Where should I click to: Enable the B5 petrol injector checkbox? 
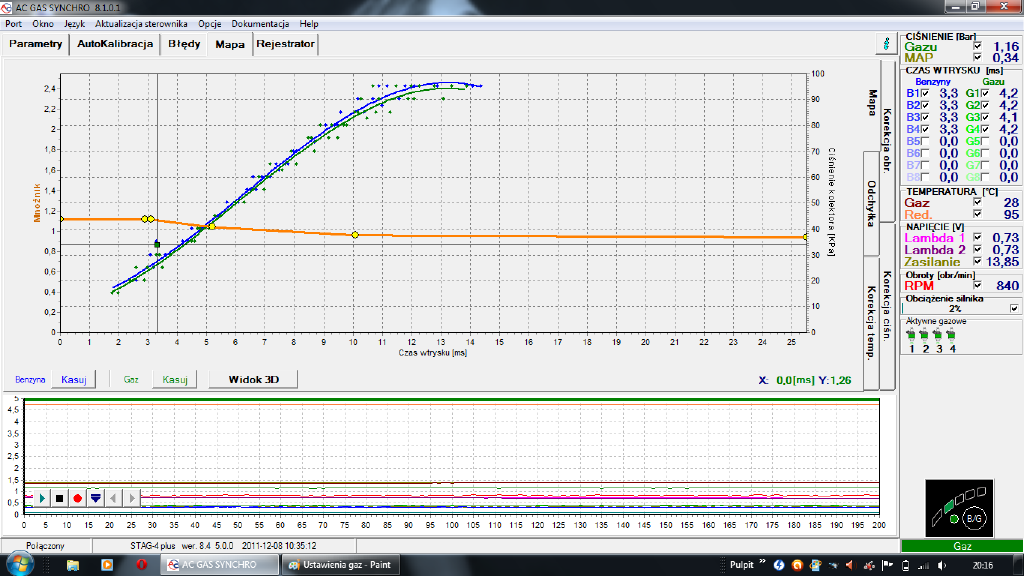pyautogui.click(x=925, y=141)
